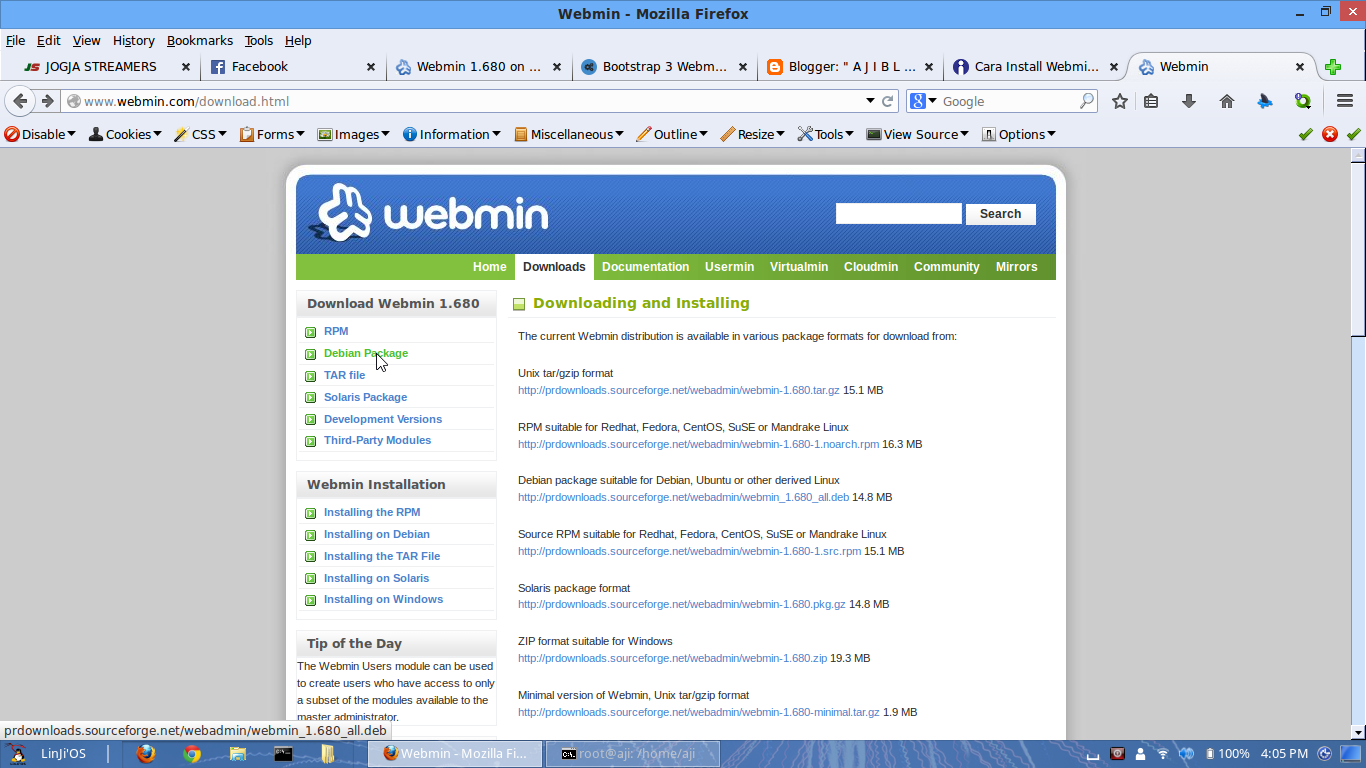Open the View Source dropdown
1366x768 pixels.
point(917,134)
